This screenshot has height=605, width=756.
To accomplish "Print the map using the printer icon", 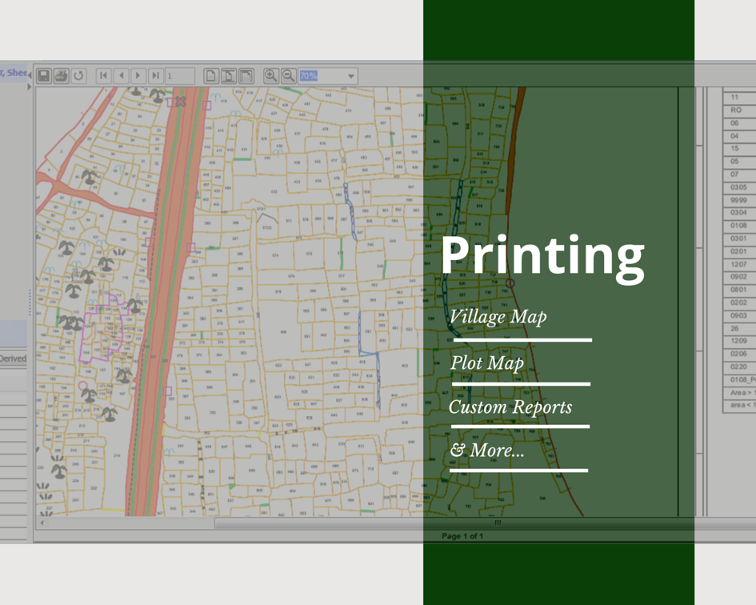I will point(61,76).
